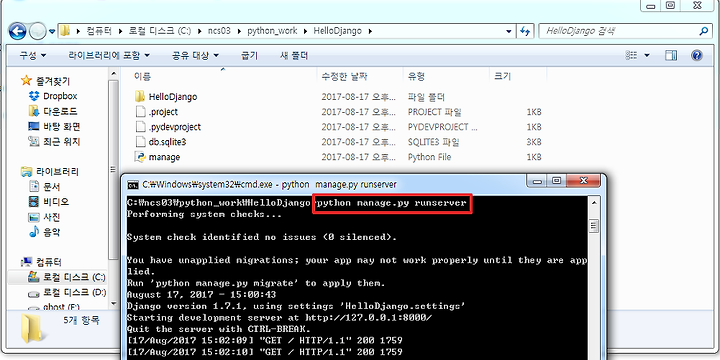
Task: Click the Explorer forward arrow button
Action: 37,31
